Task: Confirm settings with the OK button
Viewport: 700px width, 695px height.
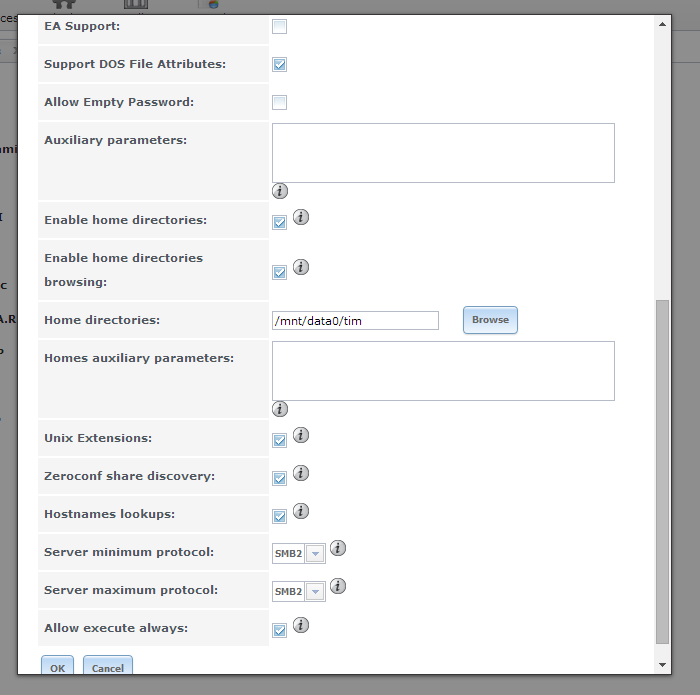Action: tap(58, 666)
